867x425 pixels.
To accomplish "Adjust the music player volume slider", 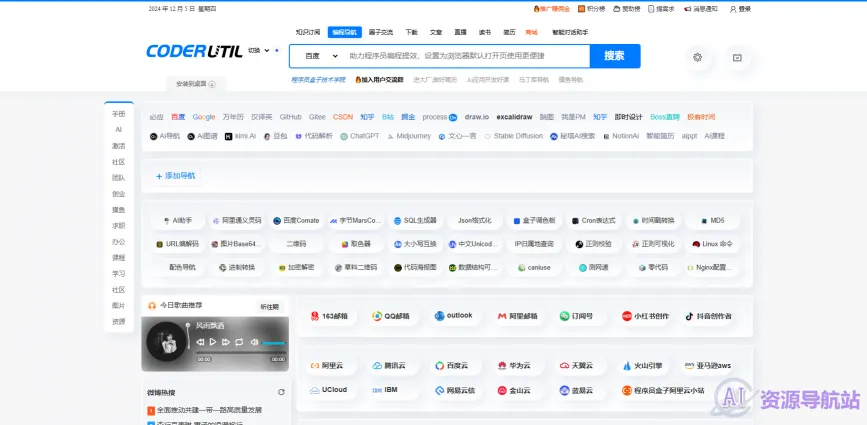I will [274, 343].
